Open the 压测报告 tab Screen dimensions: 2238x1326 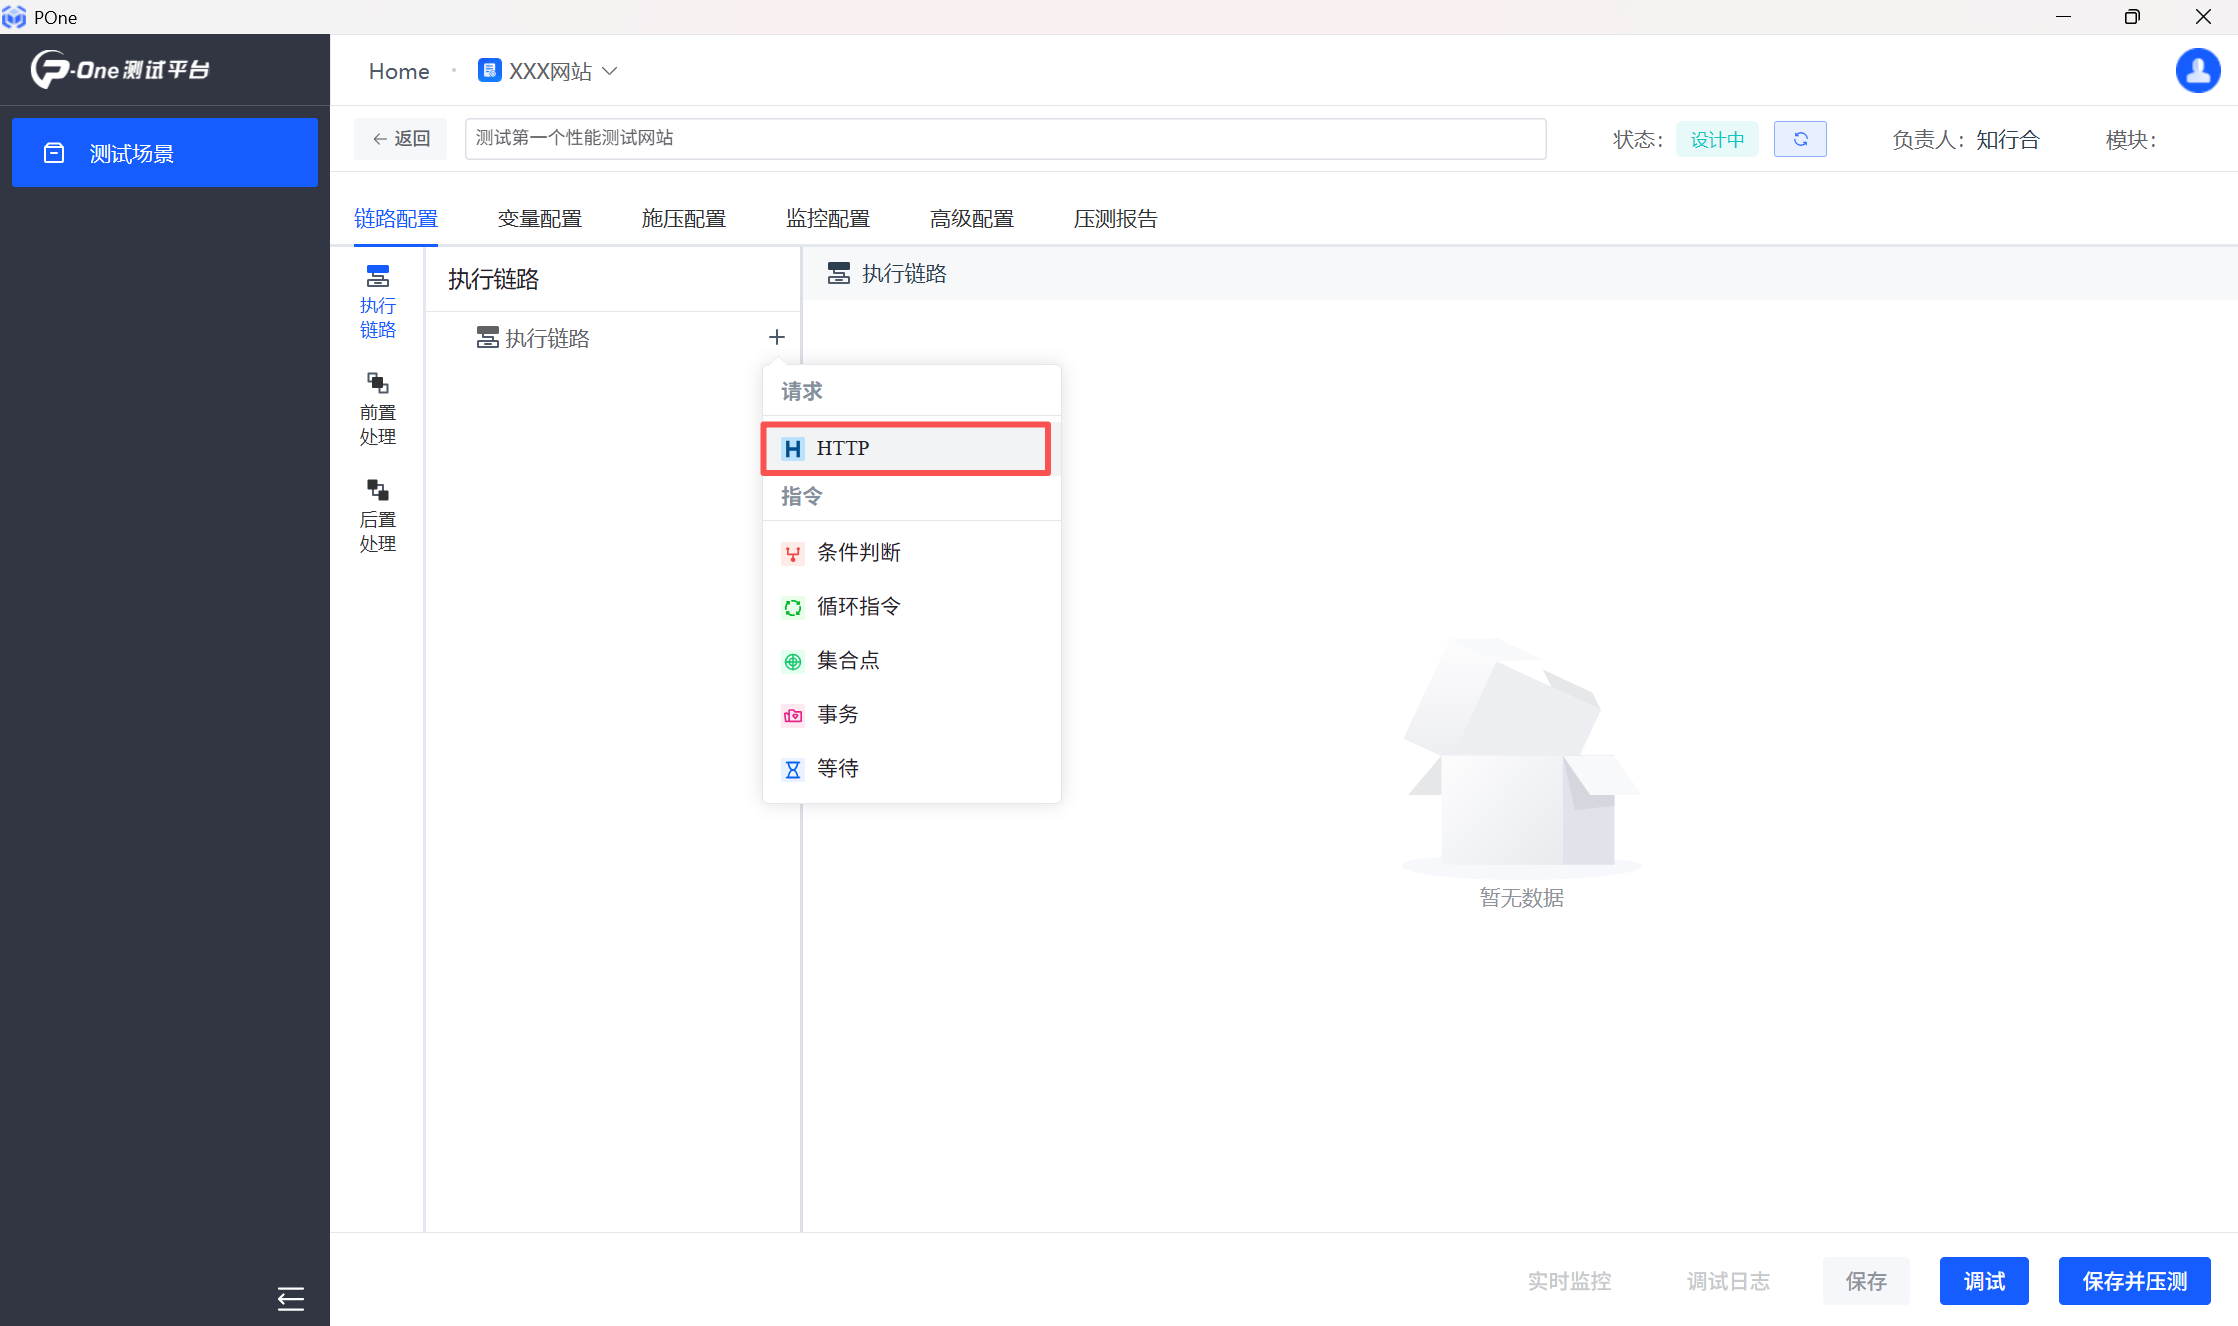[x=1115, y=218]
